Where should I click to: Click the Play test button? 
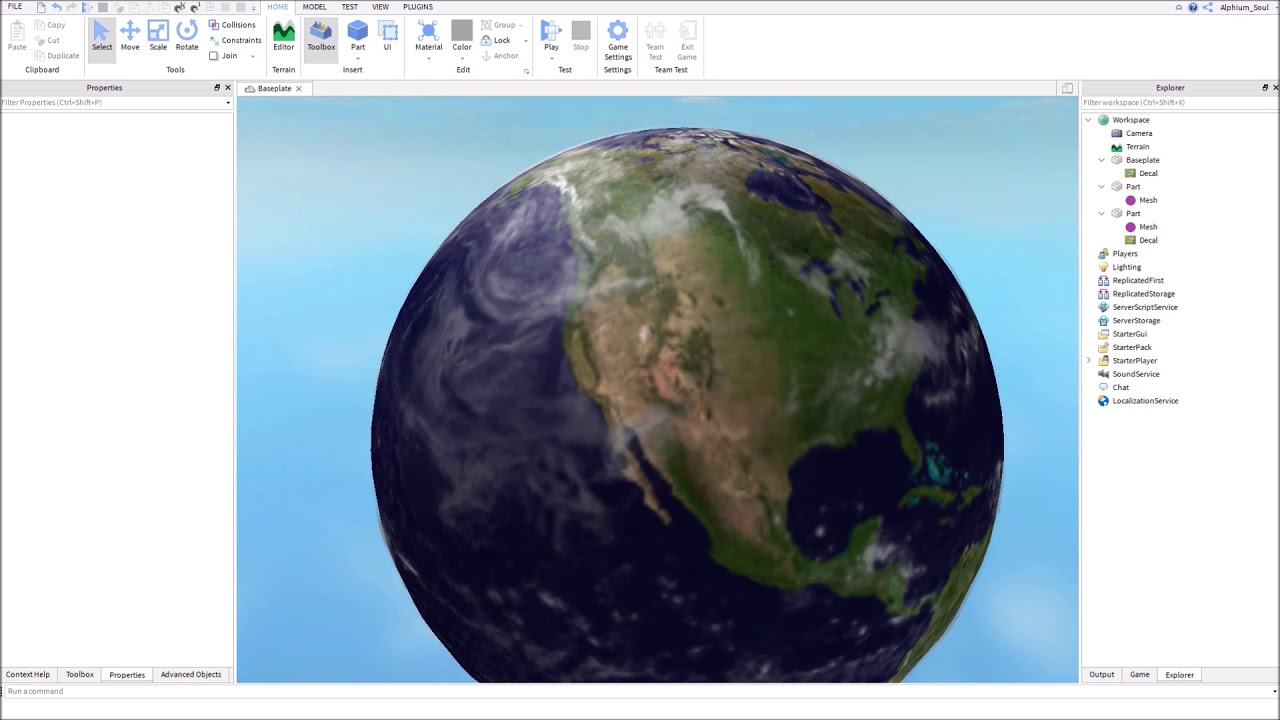tap(551, 36)
